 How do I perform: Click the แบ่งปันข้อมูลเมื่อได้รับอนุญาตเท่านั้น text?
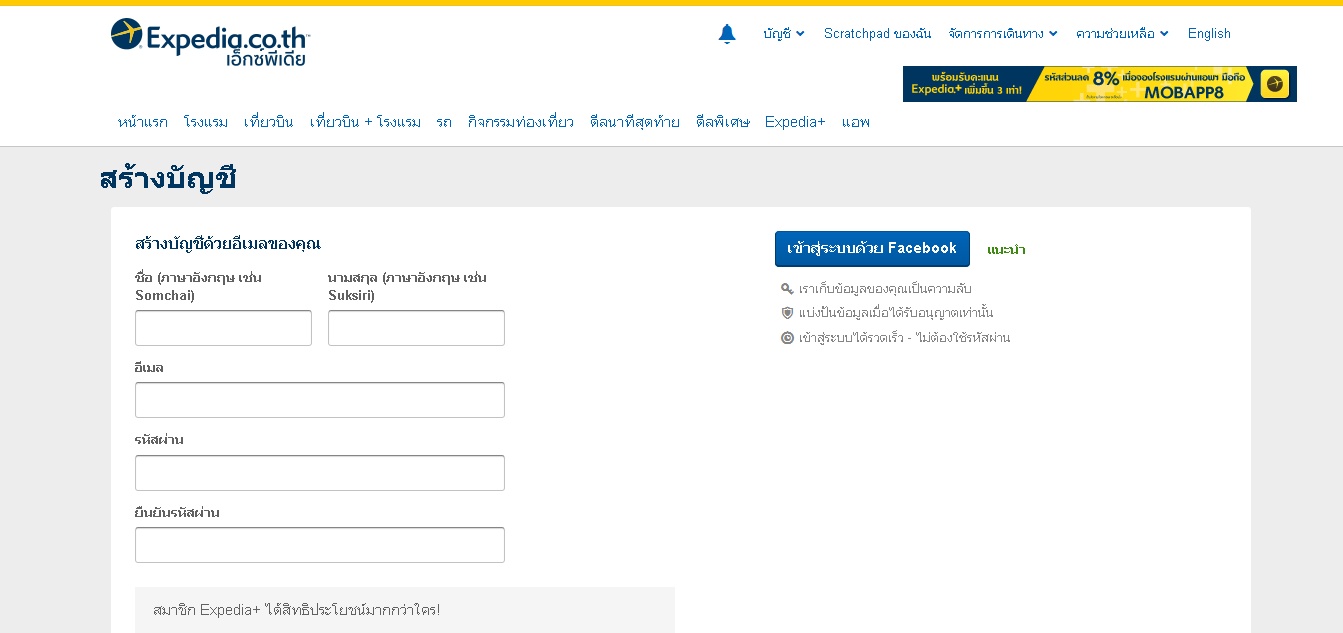click(x=896, y=313)
